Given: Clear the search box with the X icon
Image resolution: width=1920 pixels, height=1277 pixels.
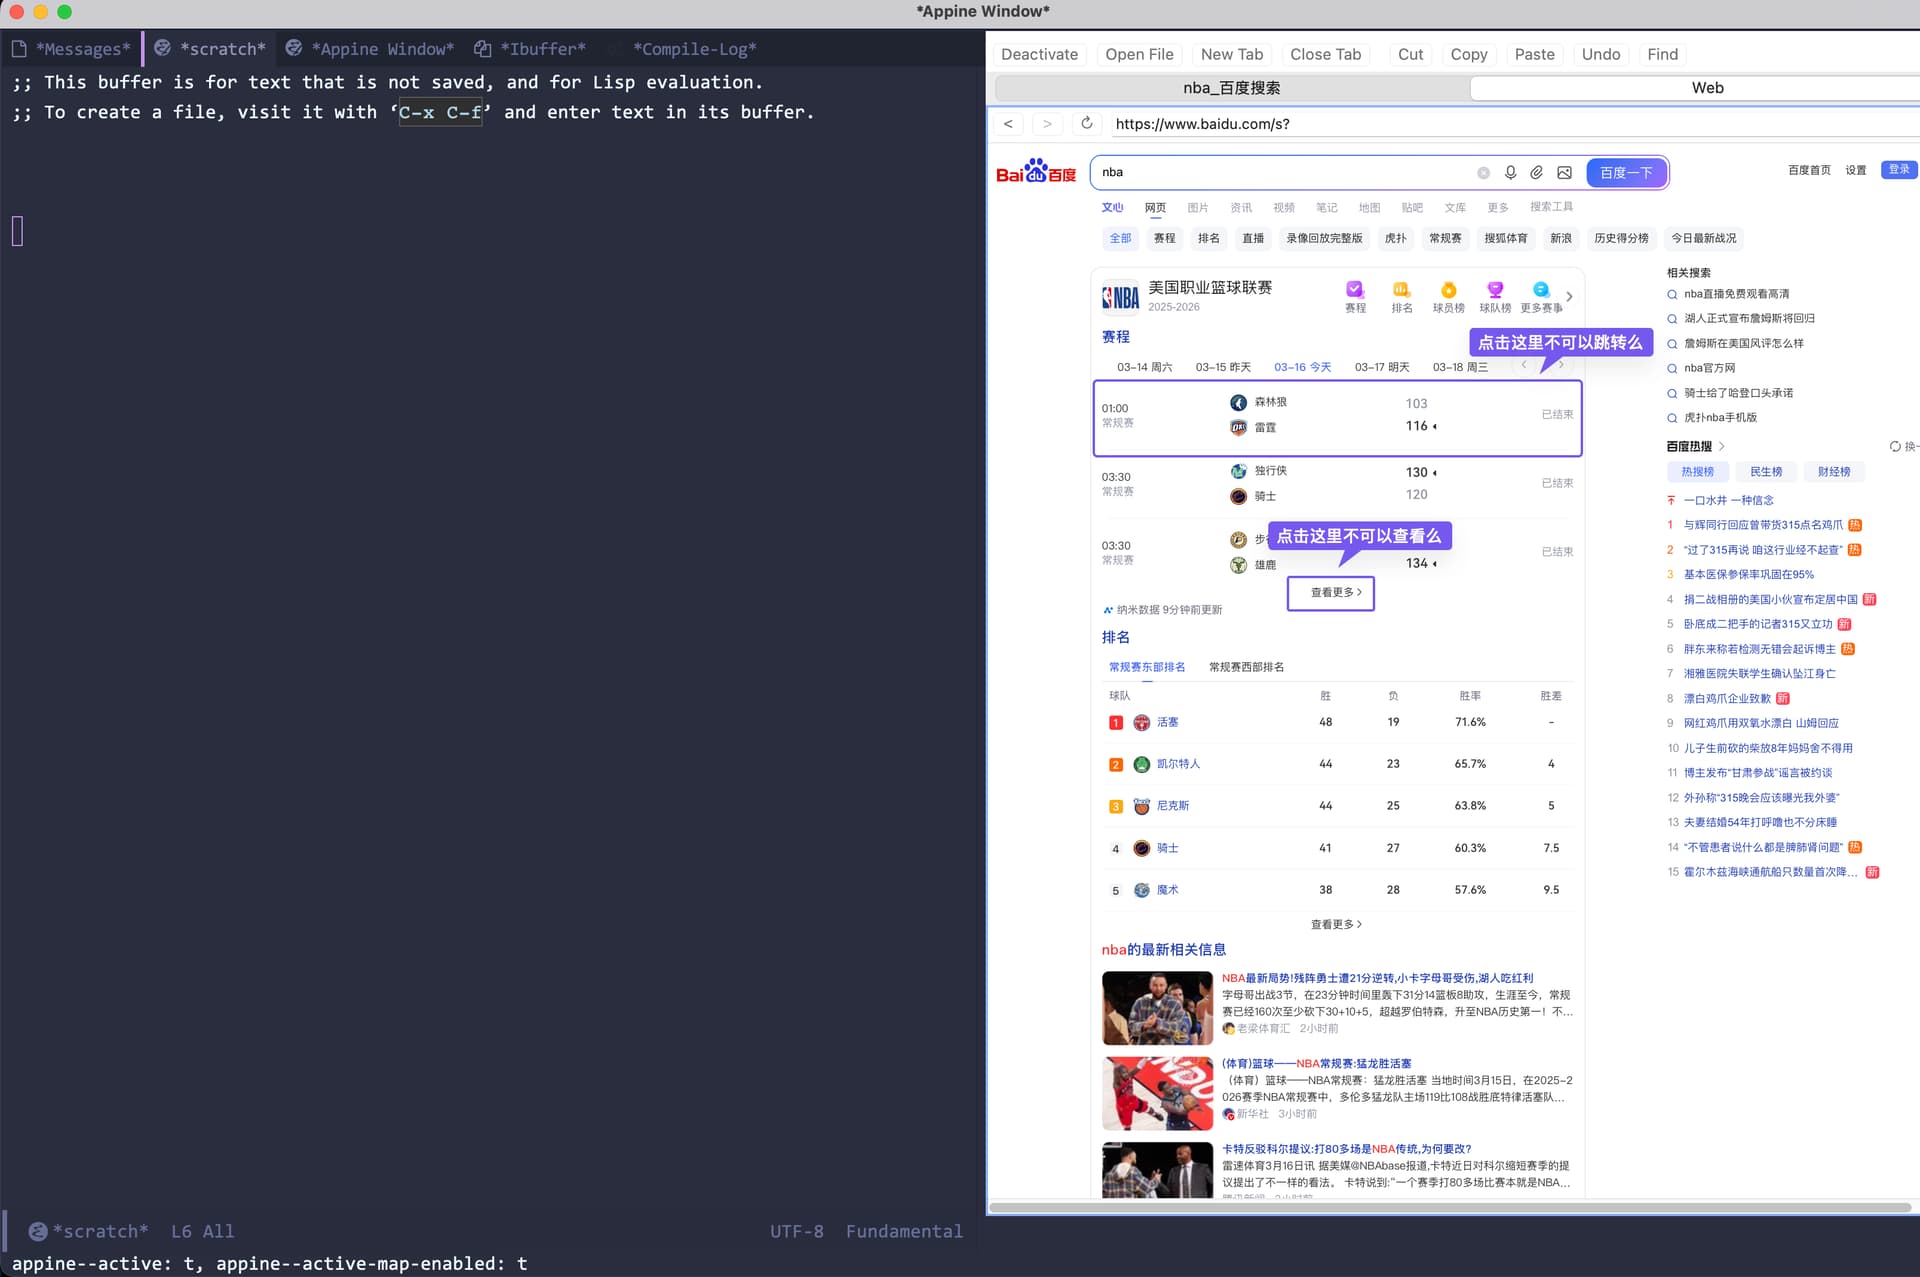Looking at the screenshot, I should point(1483,172).
